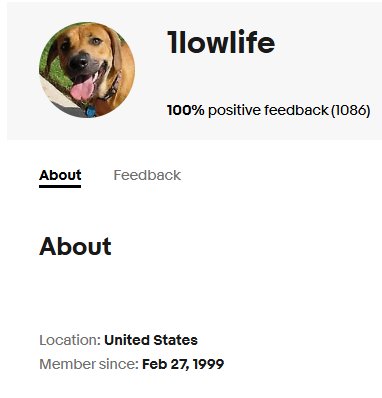This screenshot has height=398, width=382.
Task: Select the About tab
Action: tap(60, 175)
